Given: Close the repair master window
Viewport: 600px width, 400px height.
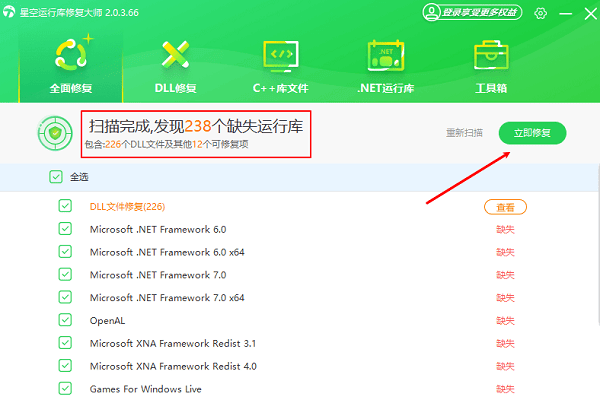Looking at the screenshot, I should [590, 14].
